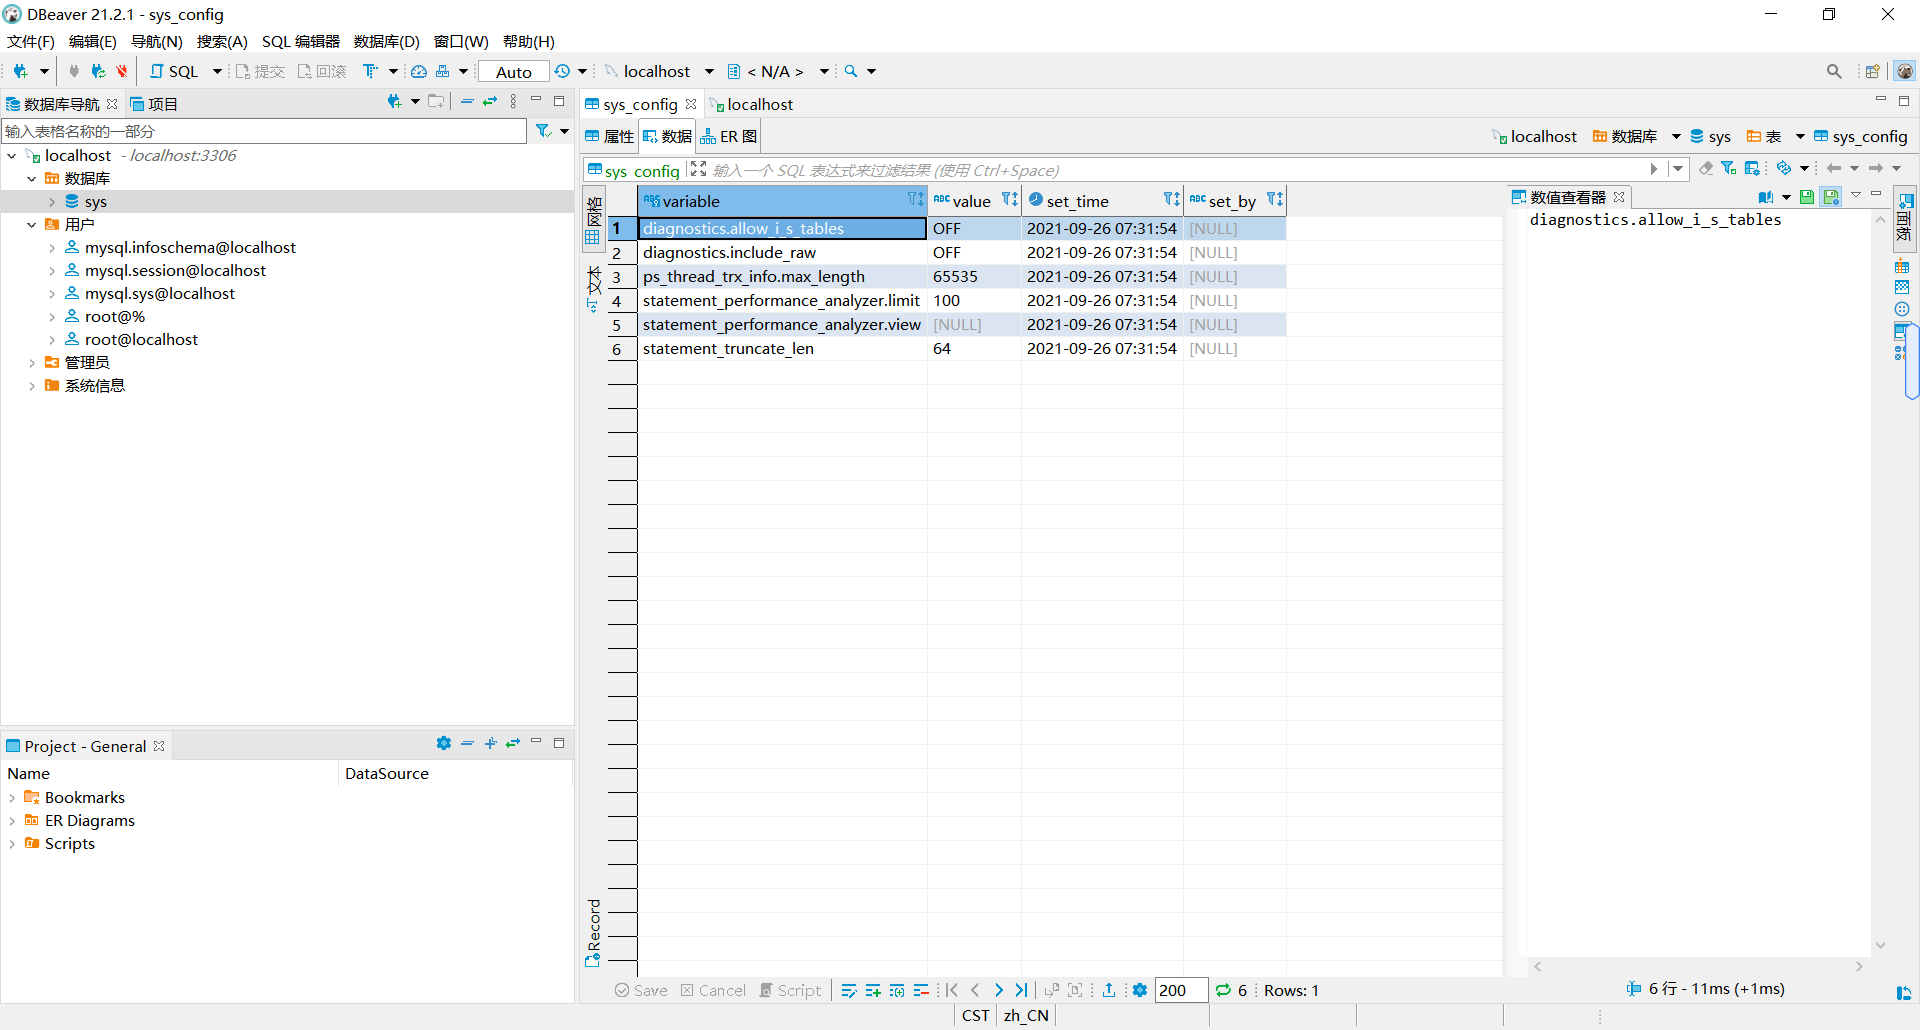Viewport: 1920px width, 1030px height.
Task: Select Scripts folder in Project panel
Action: (x=69, y=843)
